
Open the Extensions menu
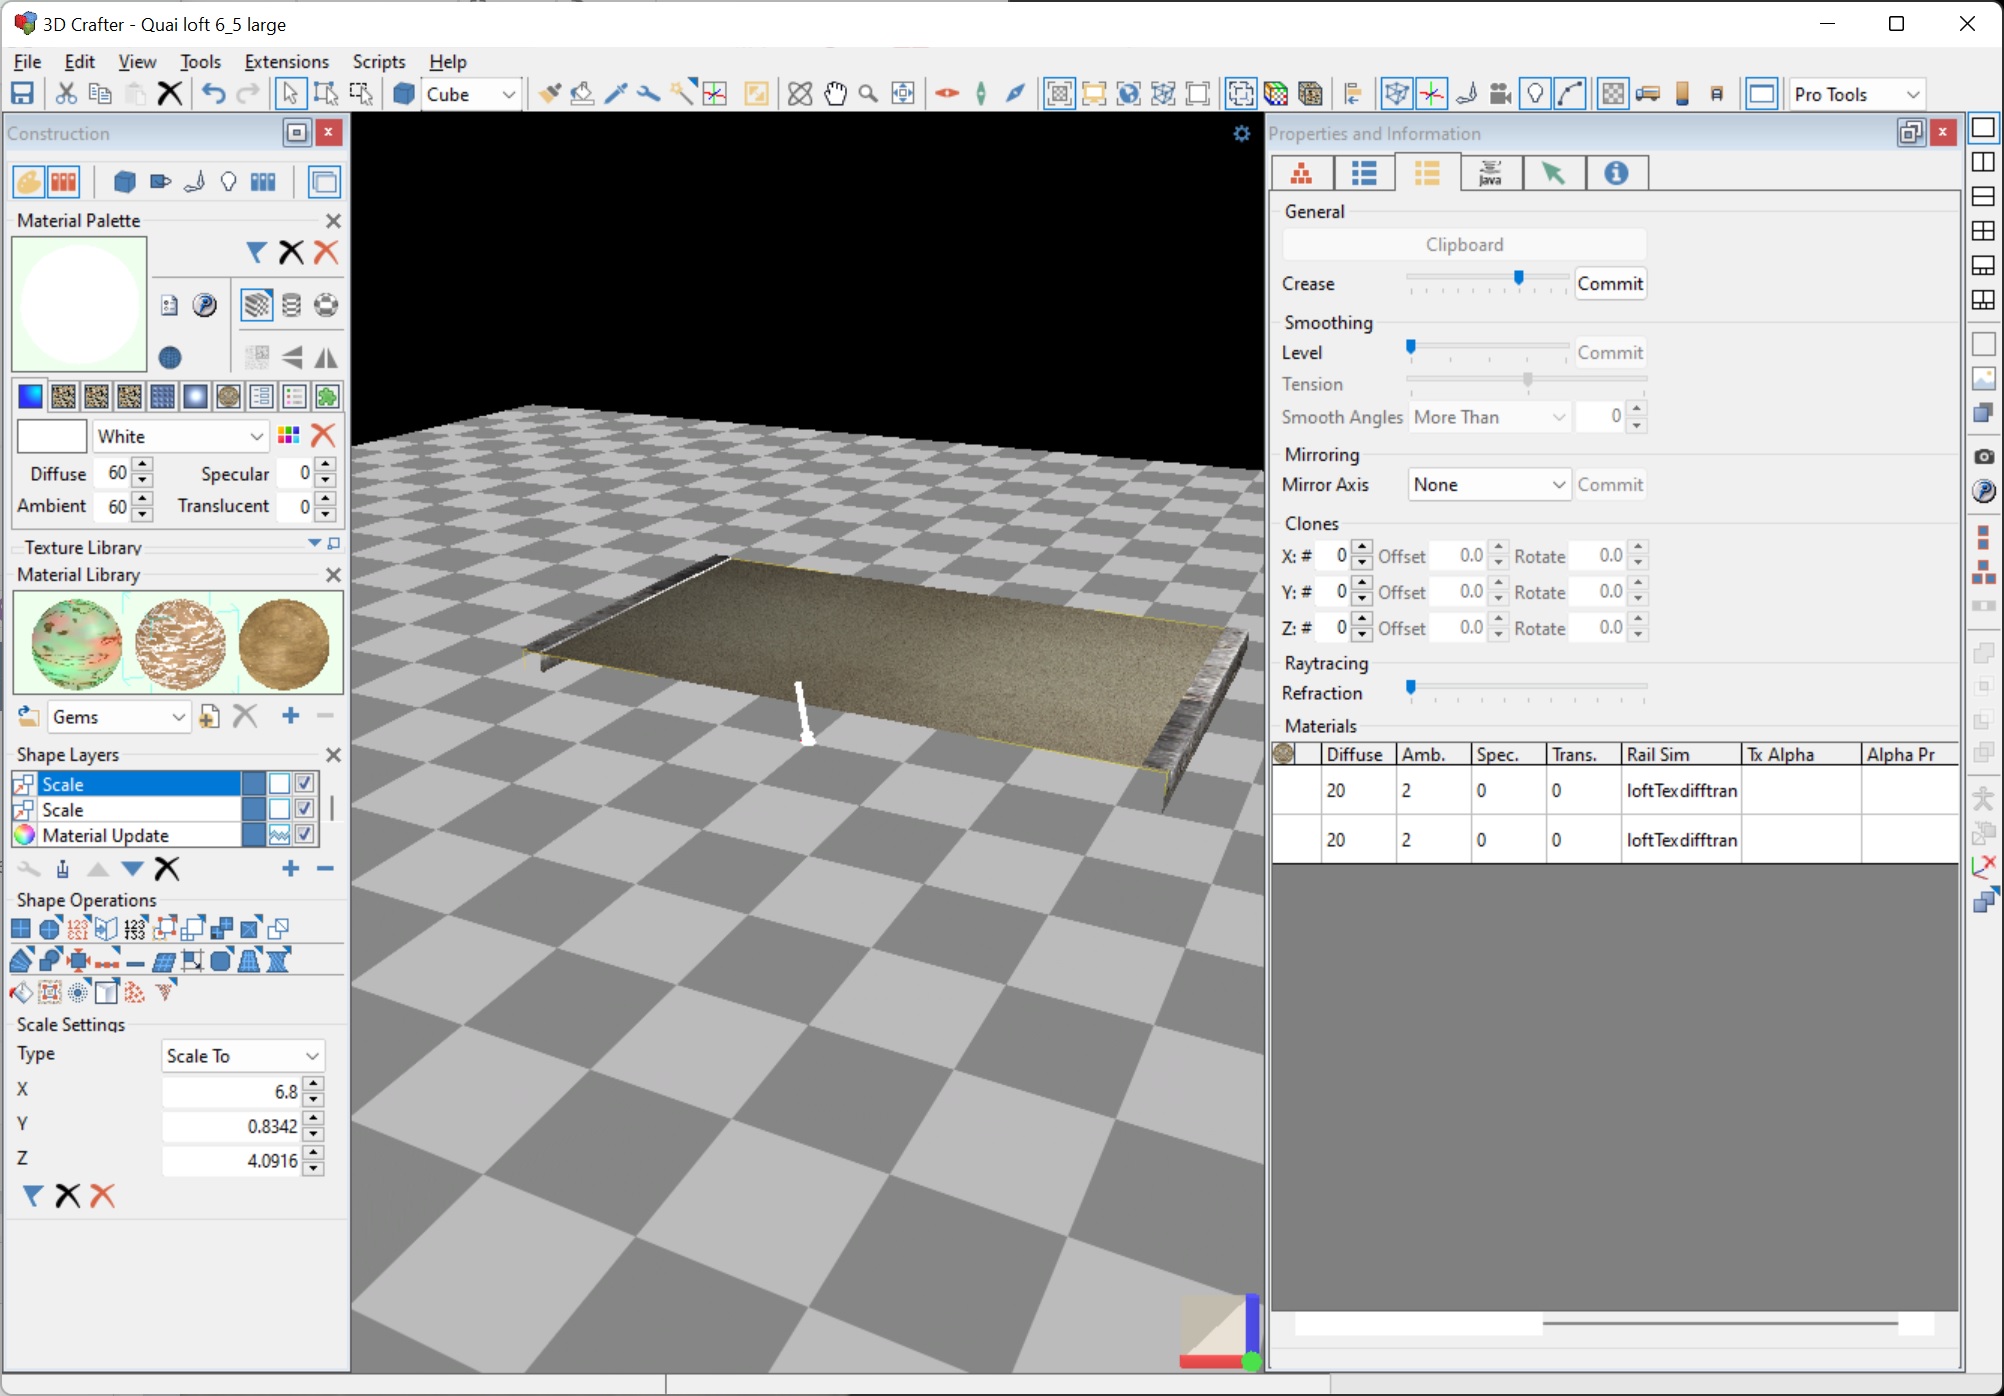[x=286, y=62]
